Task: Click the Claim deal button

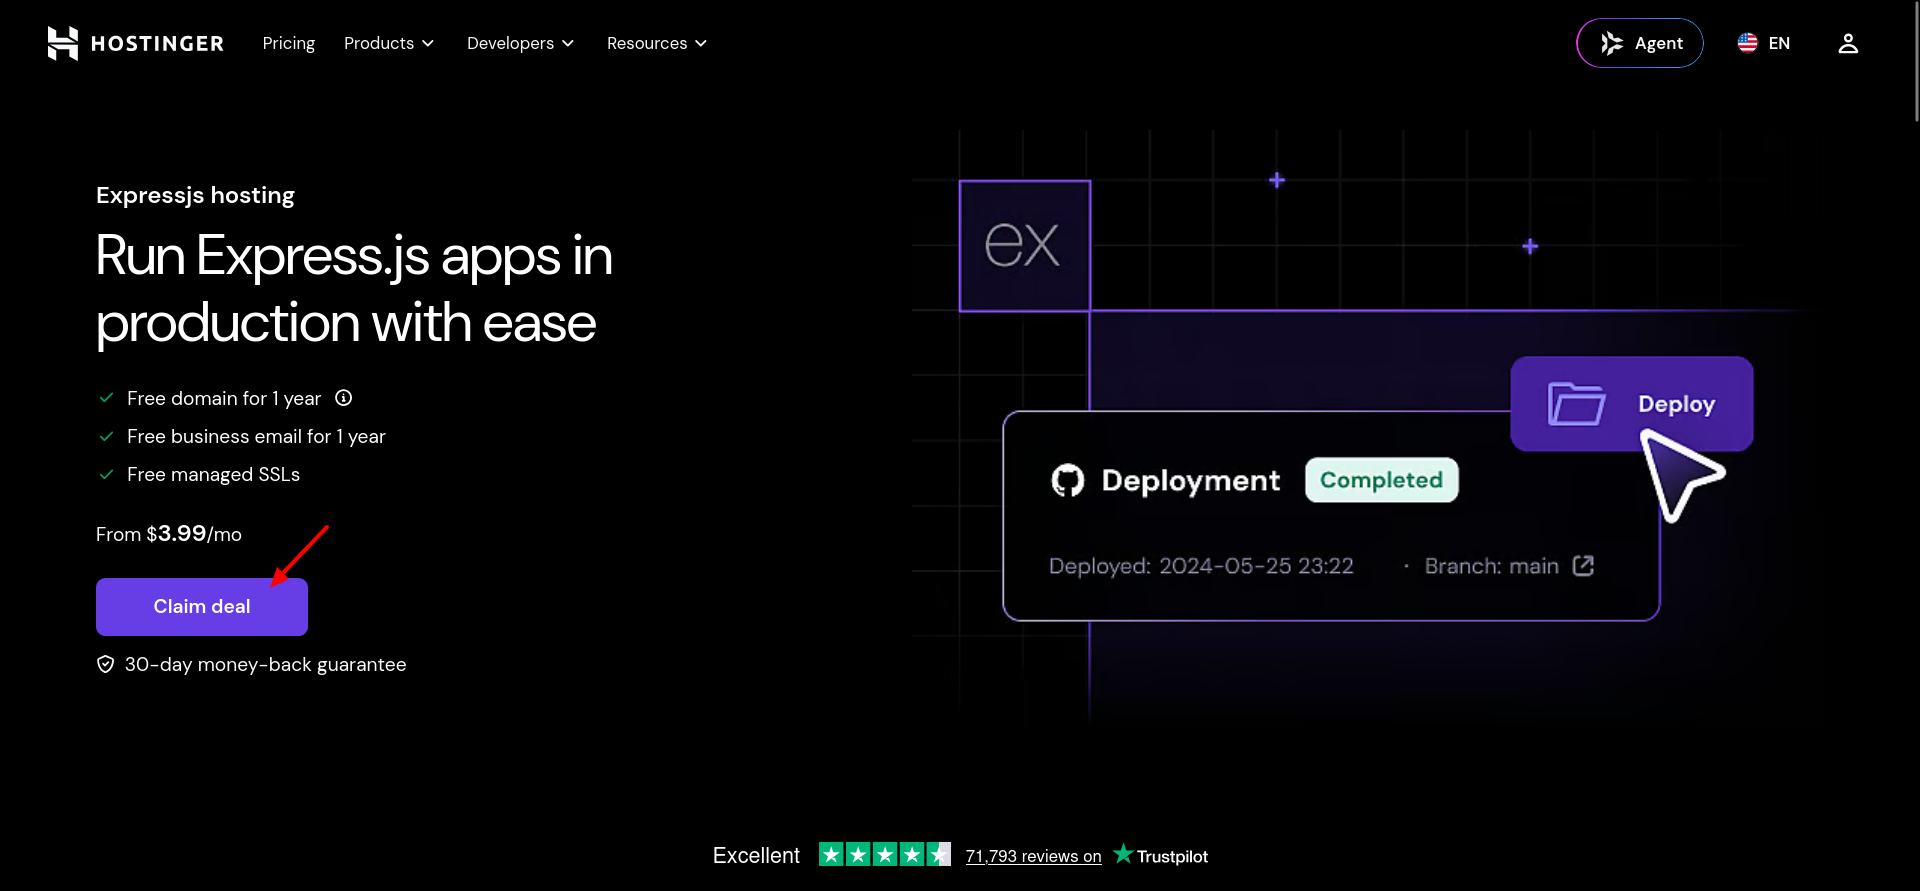Action: (x=202, y=607)
